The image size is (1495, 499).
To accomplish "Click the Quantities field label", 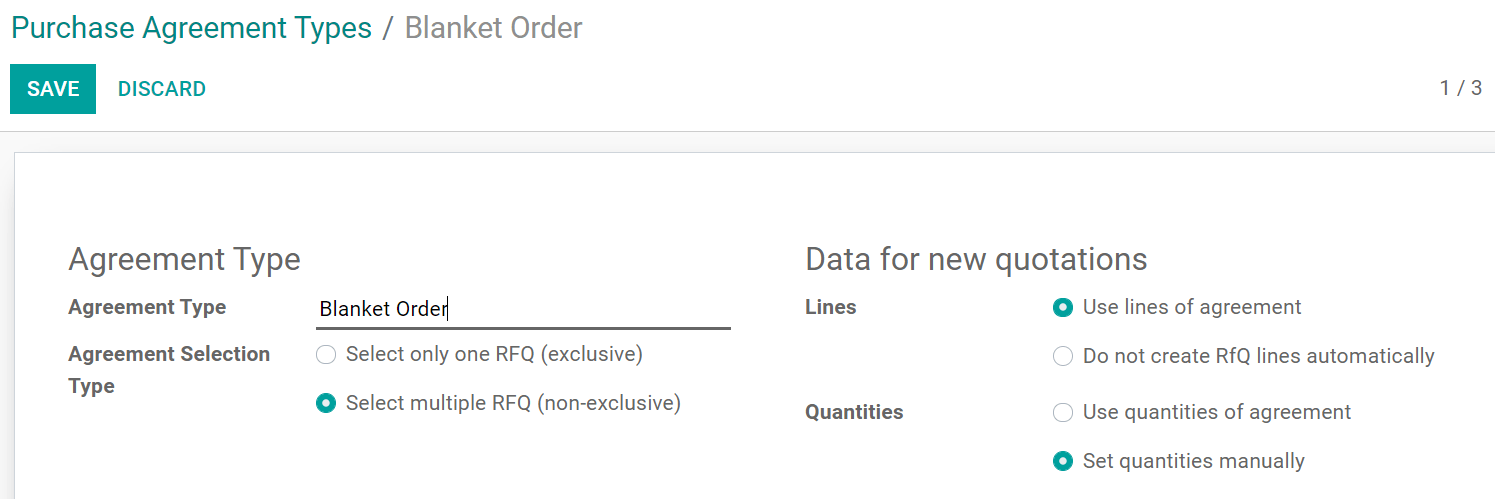I will (x=853, y=412).
